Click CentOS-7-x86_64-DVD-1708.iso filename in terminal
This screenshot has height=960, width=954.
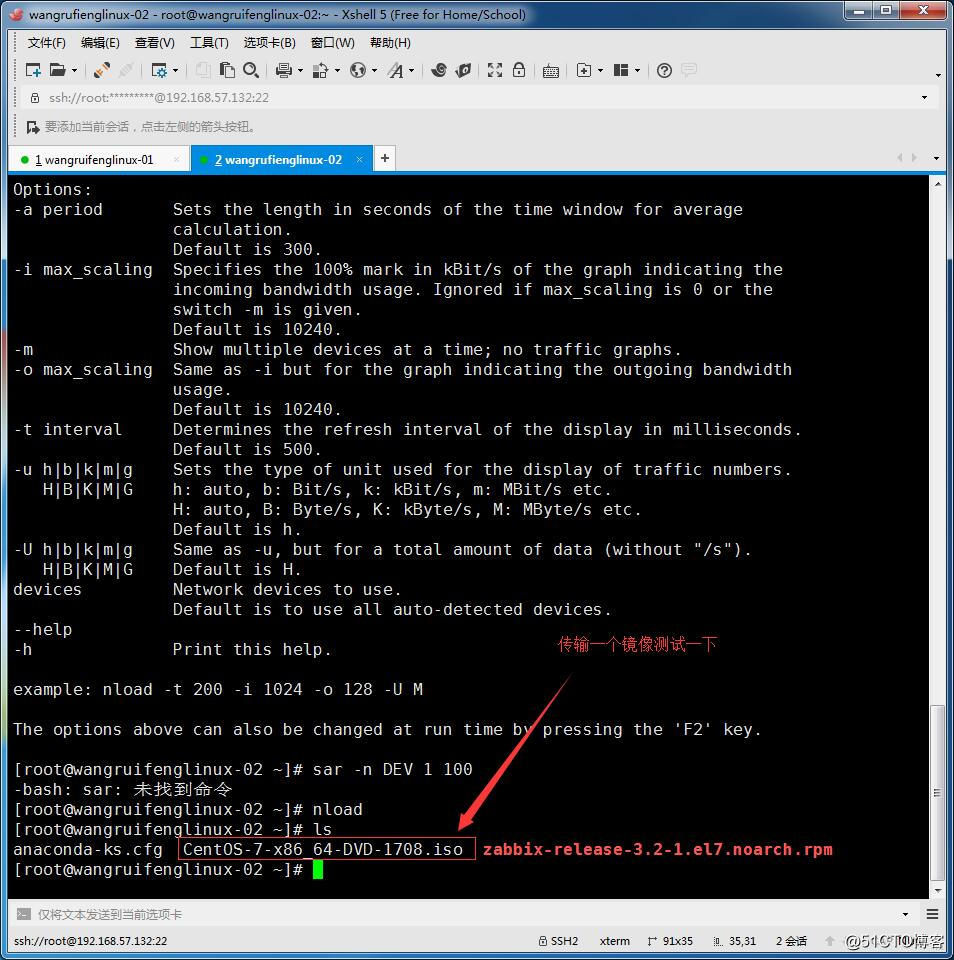click(323, 849)
